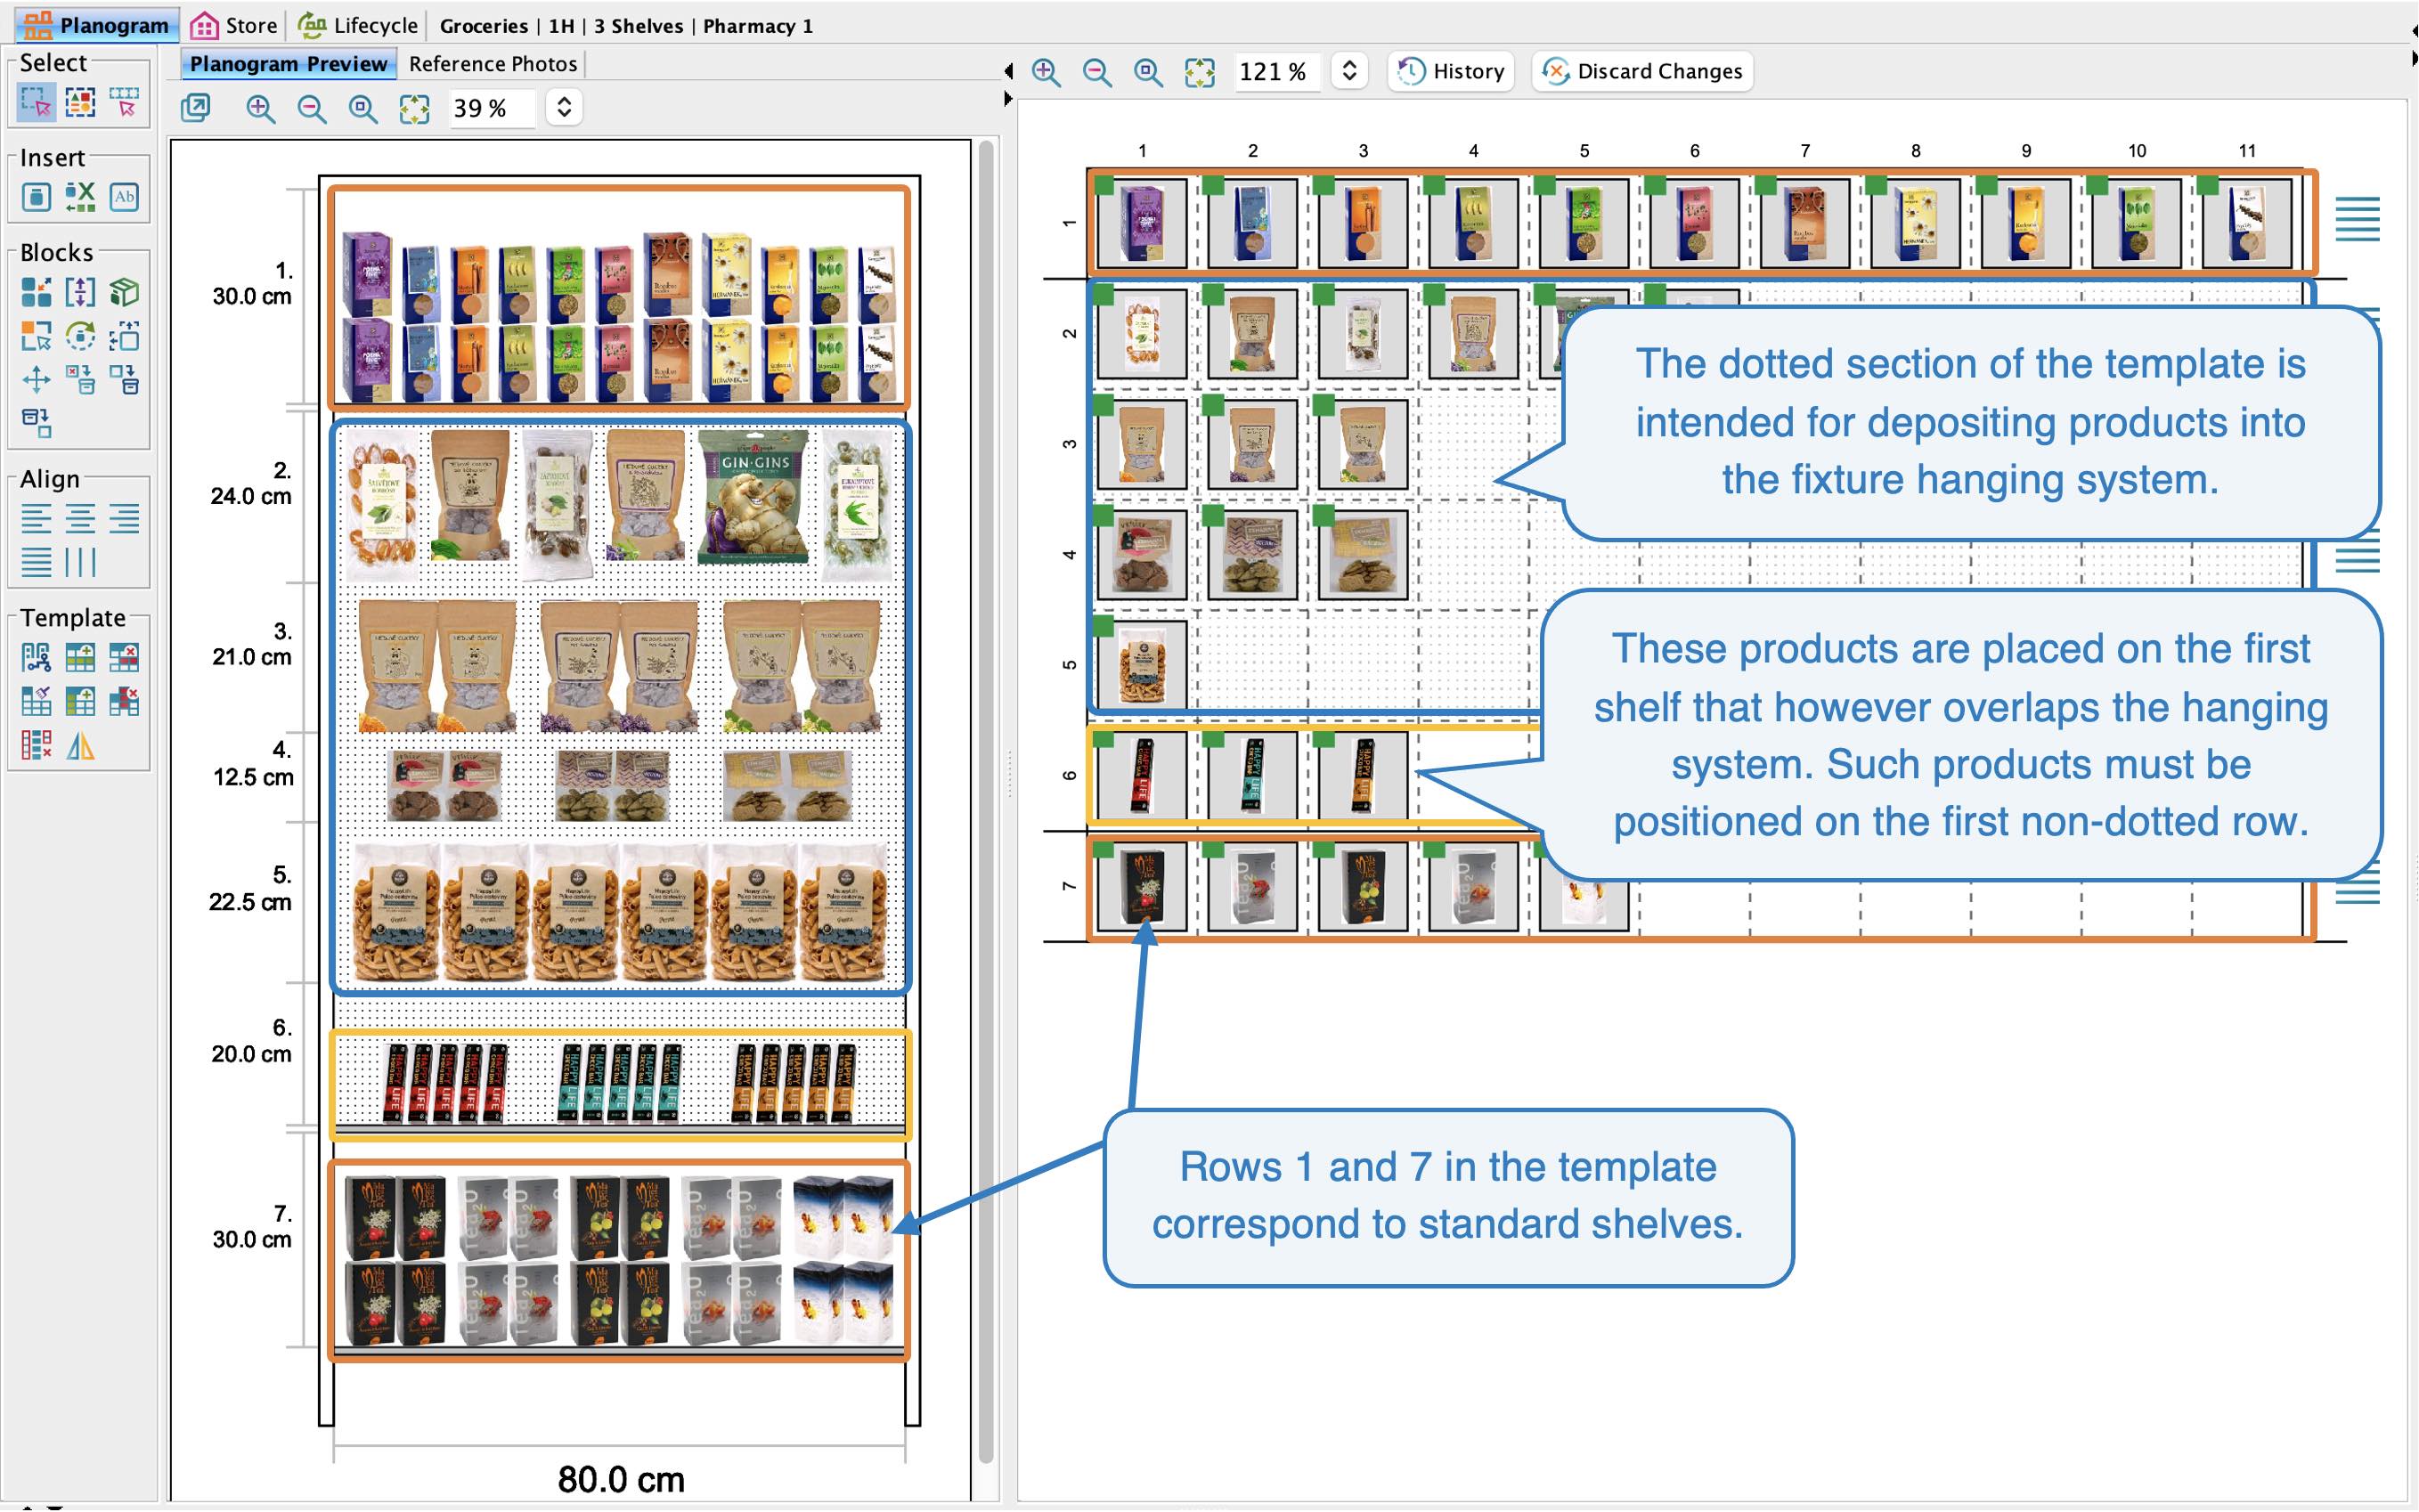Fit the planogram preview to window
The image size is (2419, 1512).
414,108
